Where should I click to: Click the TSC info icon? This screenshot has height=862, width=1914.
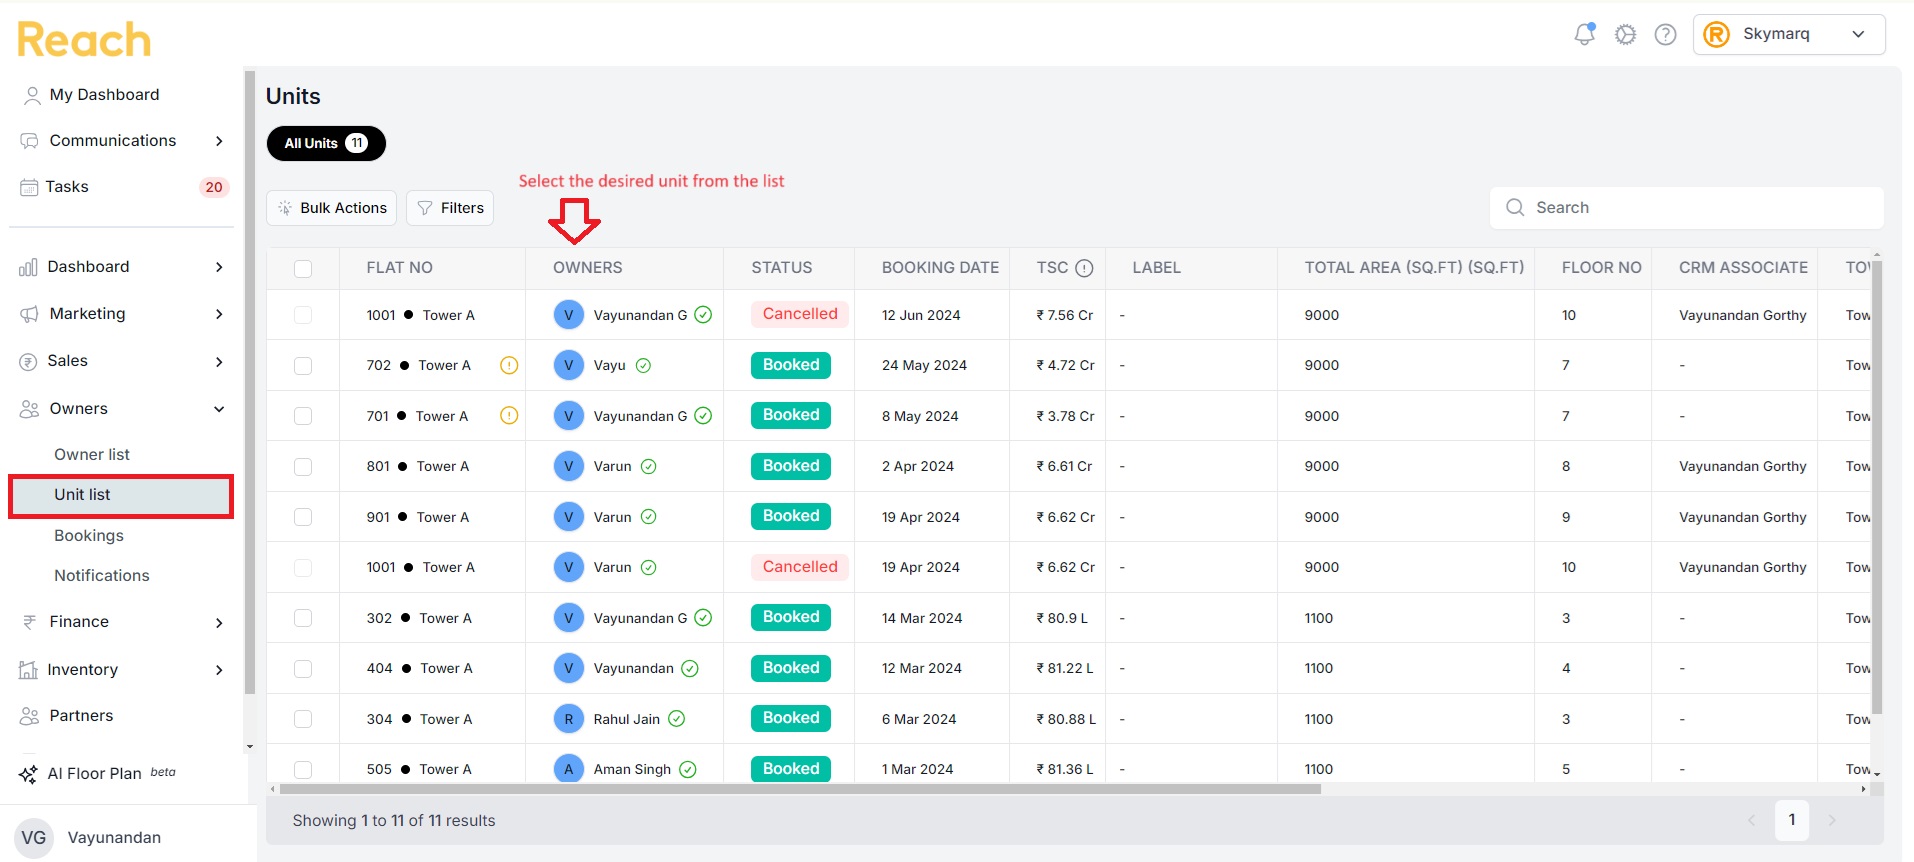(1084, 268)
